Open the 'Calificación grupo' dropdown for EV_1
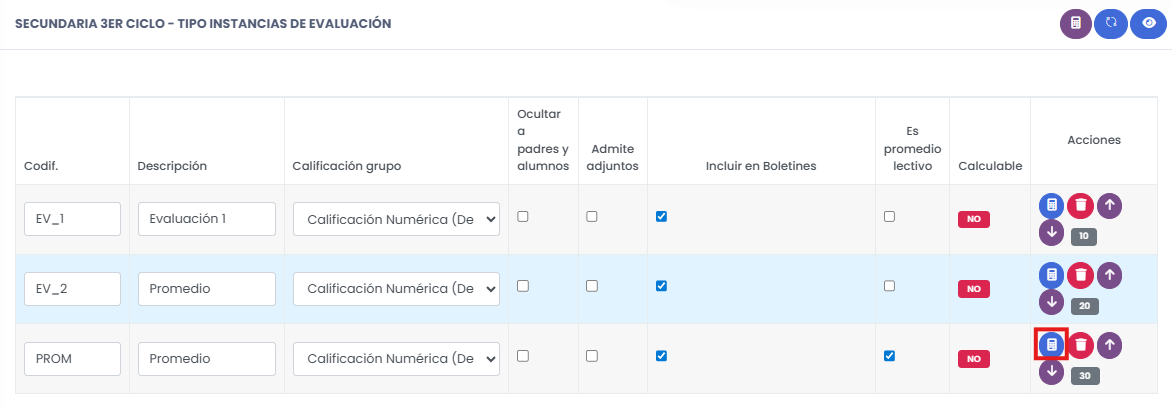 [396, 219]
